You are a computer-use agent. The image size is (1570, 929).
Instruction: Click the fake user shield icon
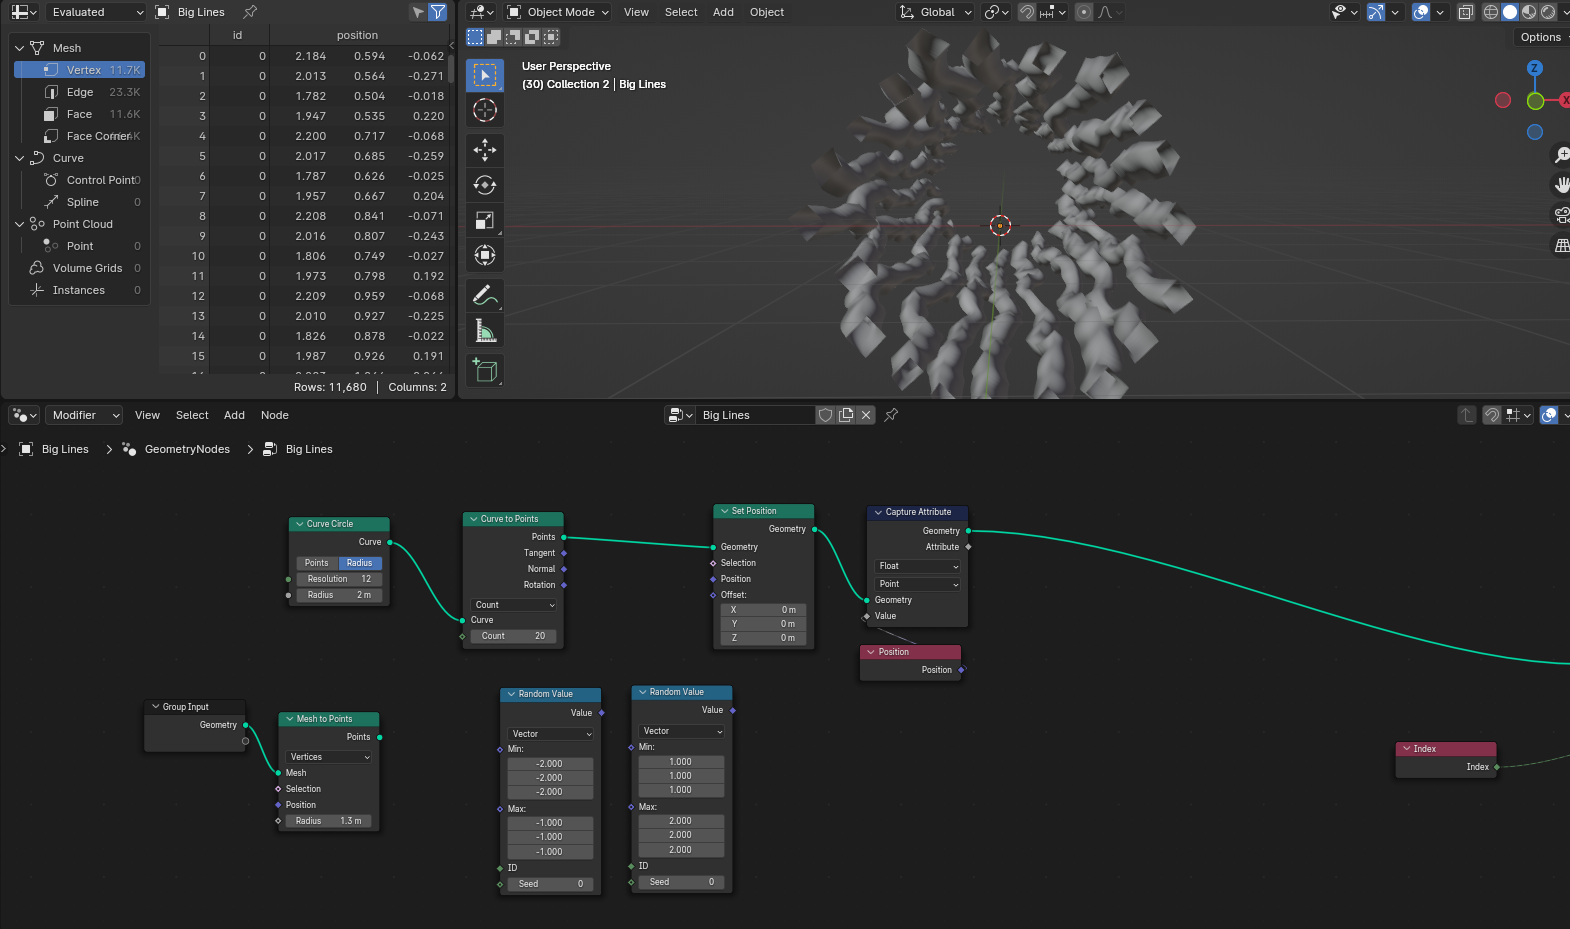pos(825,415)
